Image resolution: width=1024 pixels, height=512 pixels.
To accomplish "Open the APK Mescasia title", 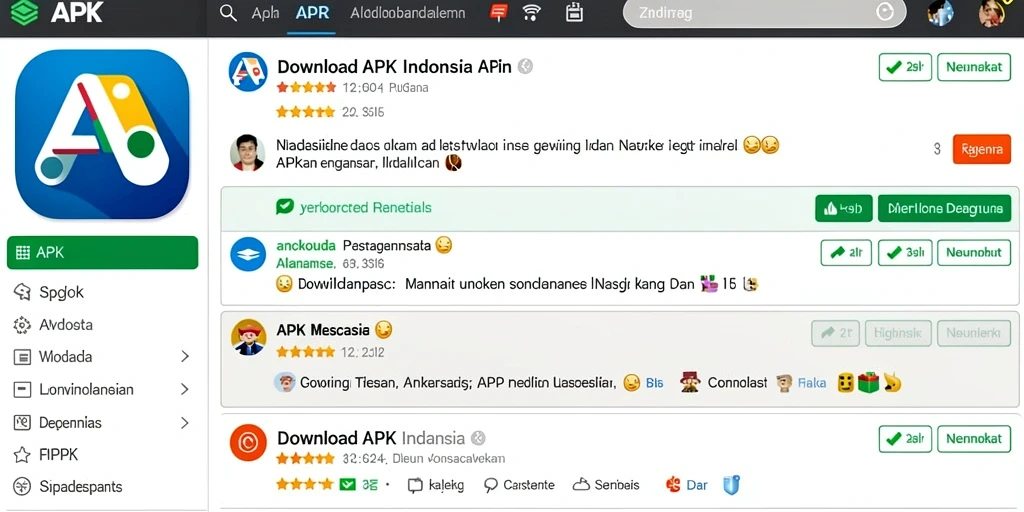I will coord(323,330).
